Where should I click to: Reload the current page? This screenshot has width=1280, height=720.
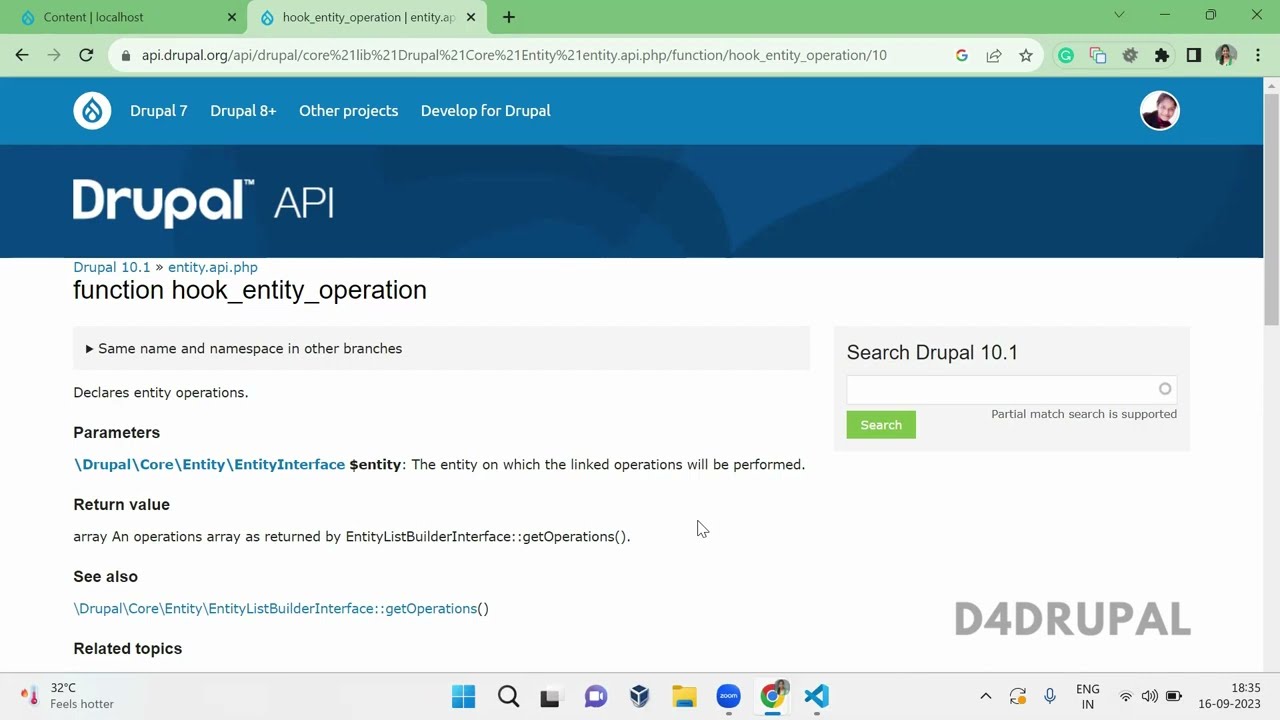tap(86, 55)
